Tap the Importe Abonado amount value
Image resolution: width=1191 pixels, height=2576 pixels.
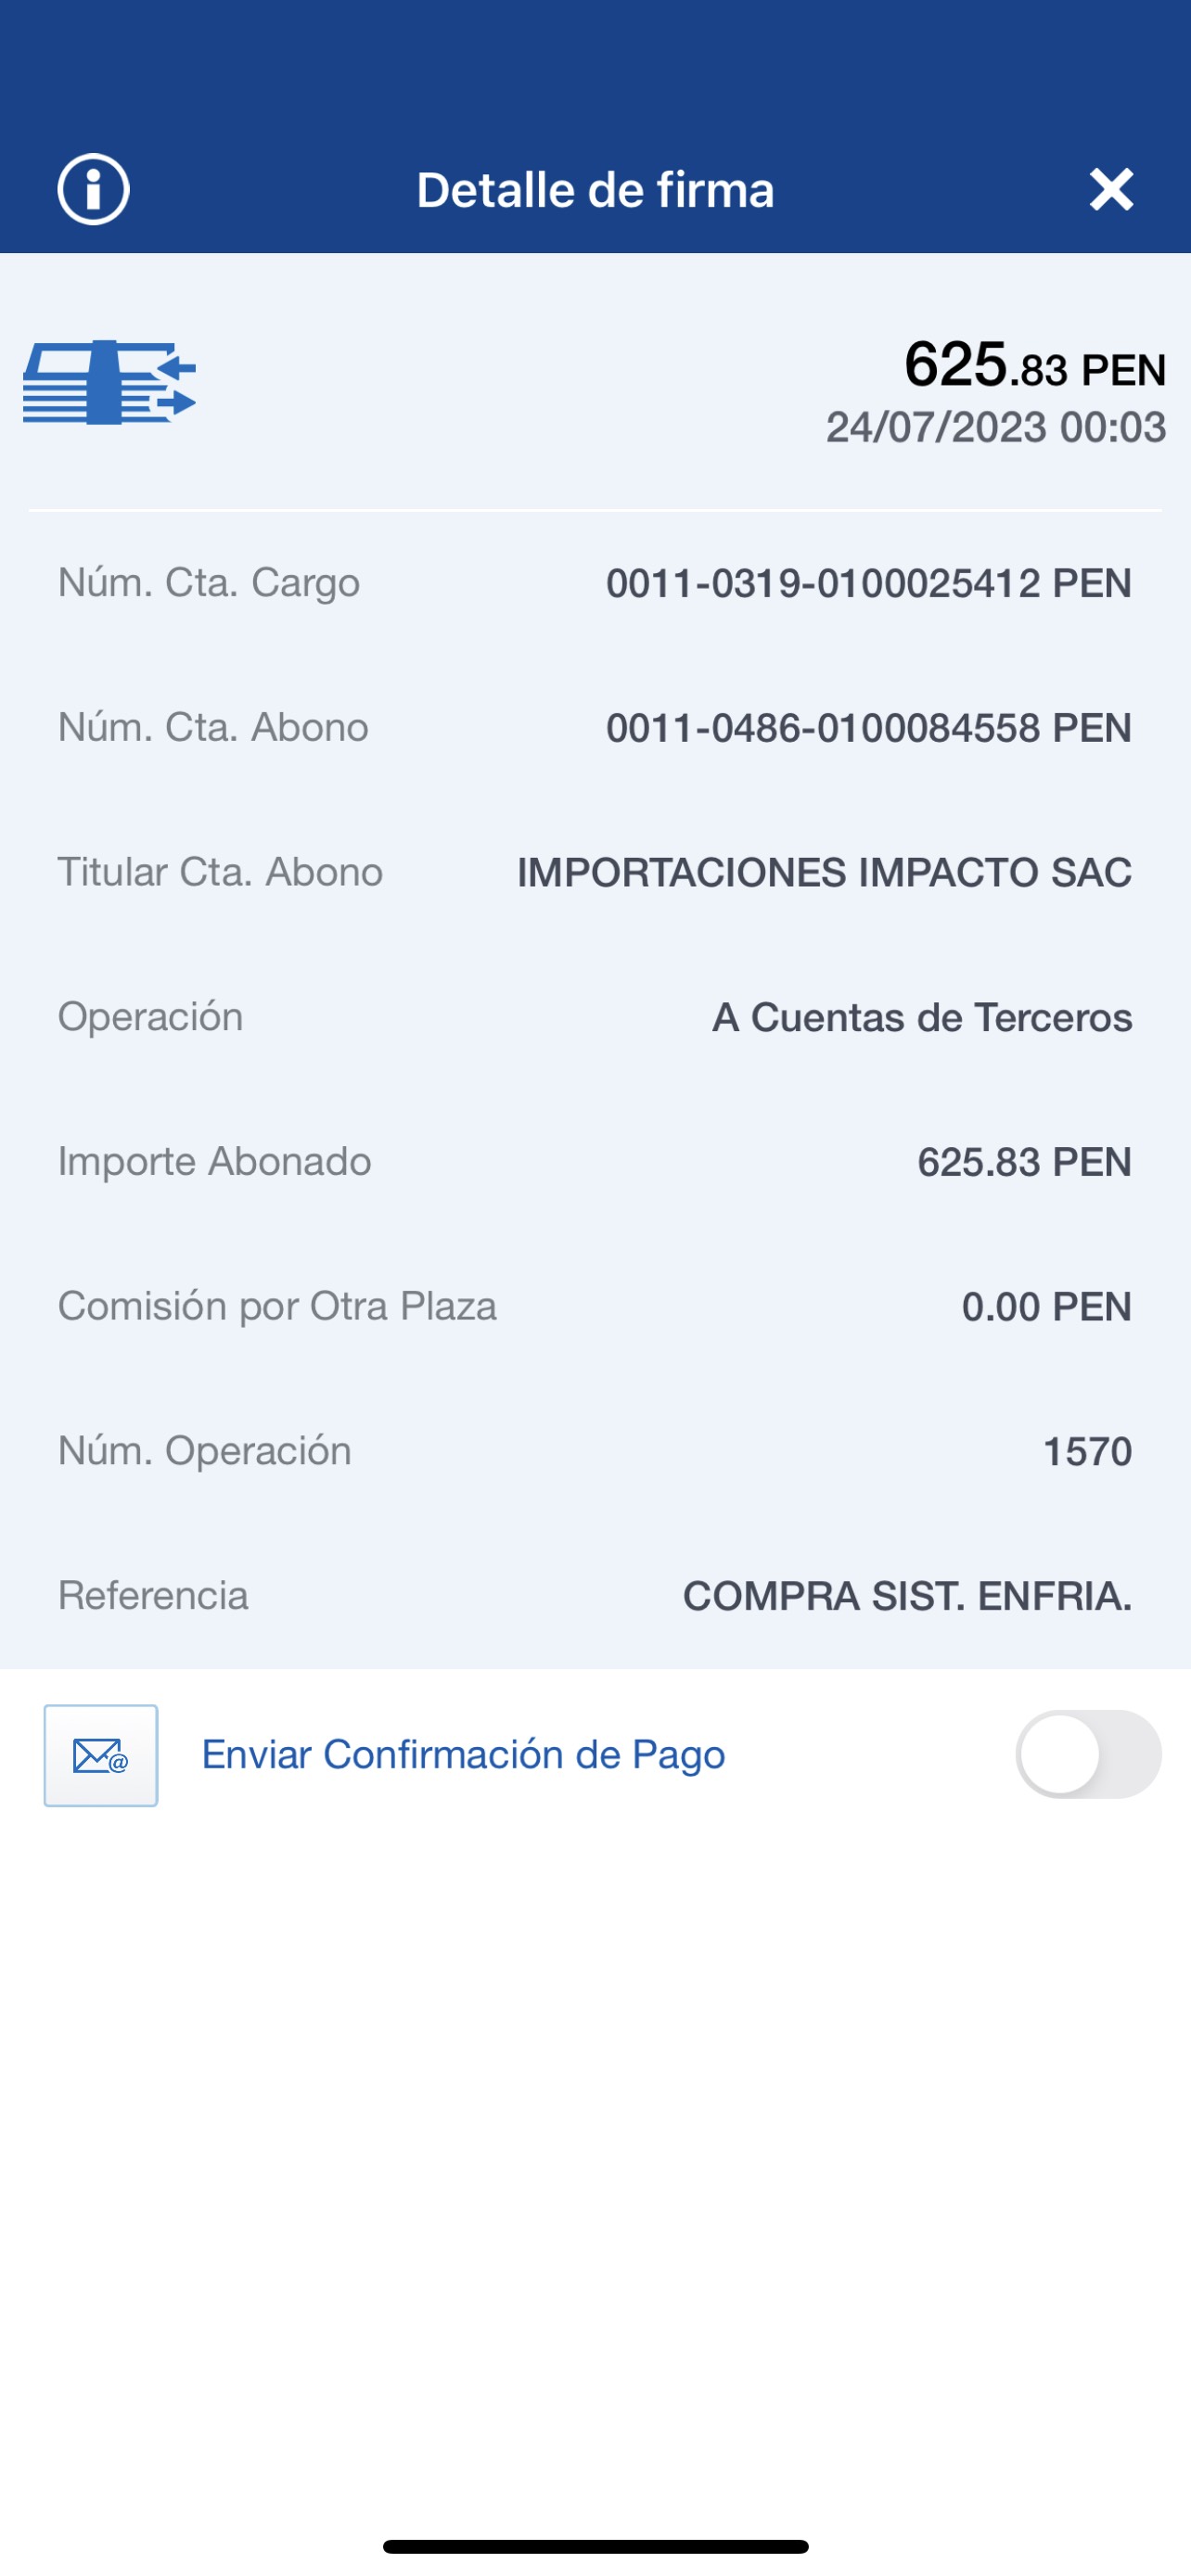(1024, 1162)
